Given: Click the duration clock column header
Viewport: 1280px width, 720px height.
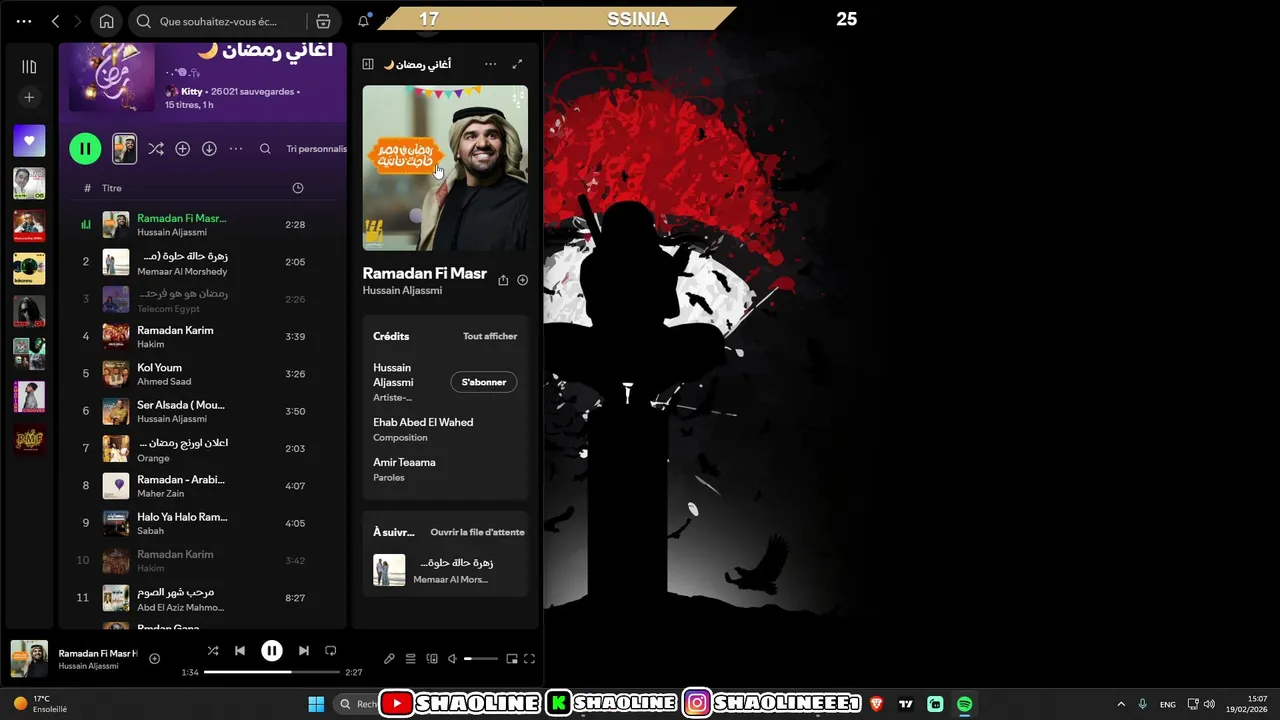Looking at the screenshot, I should click(x=297, y=188).
